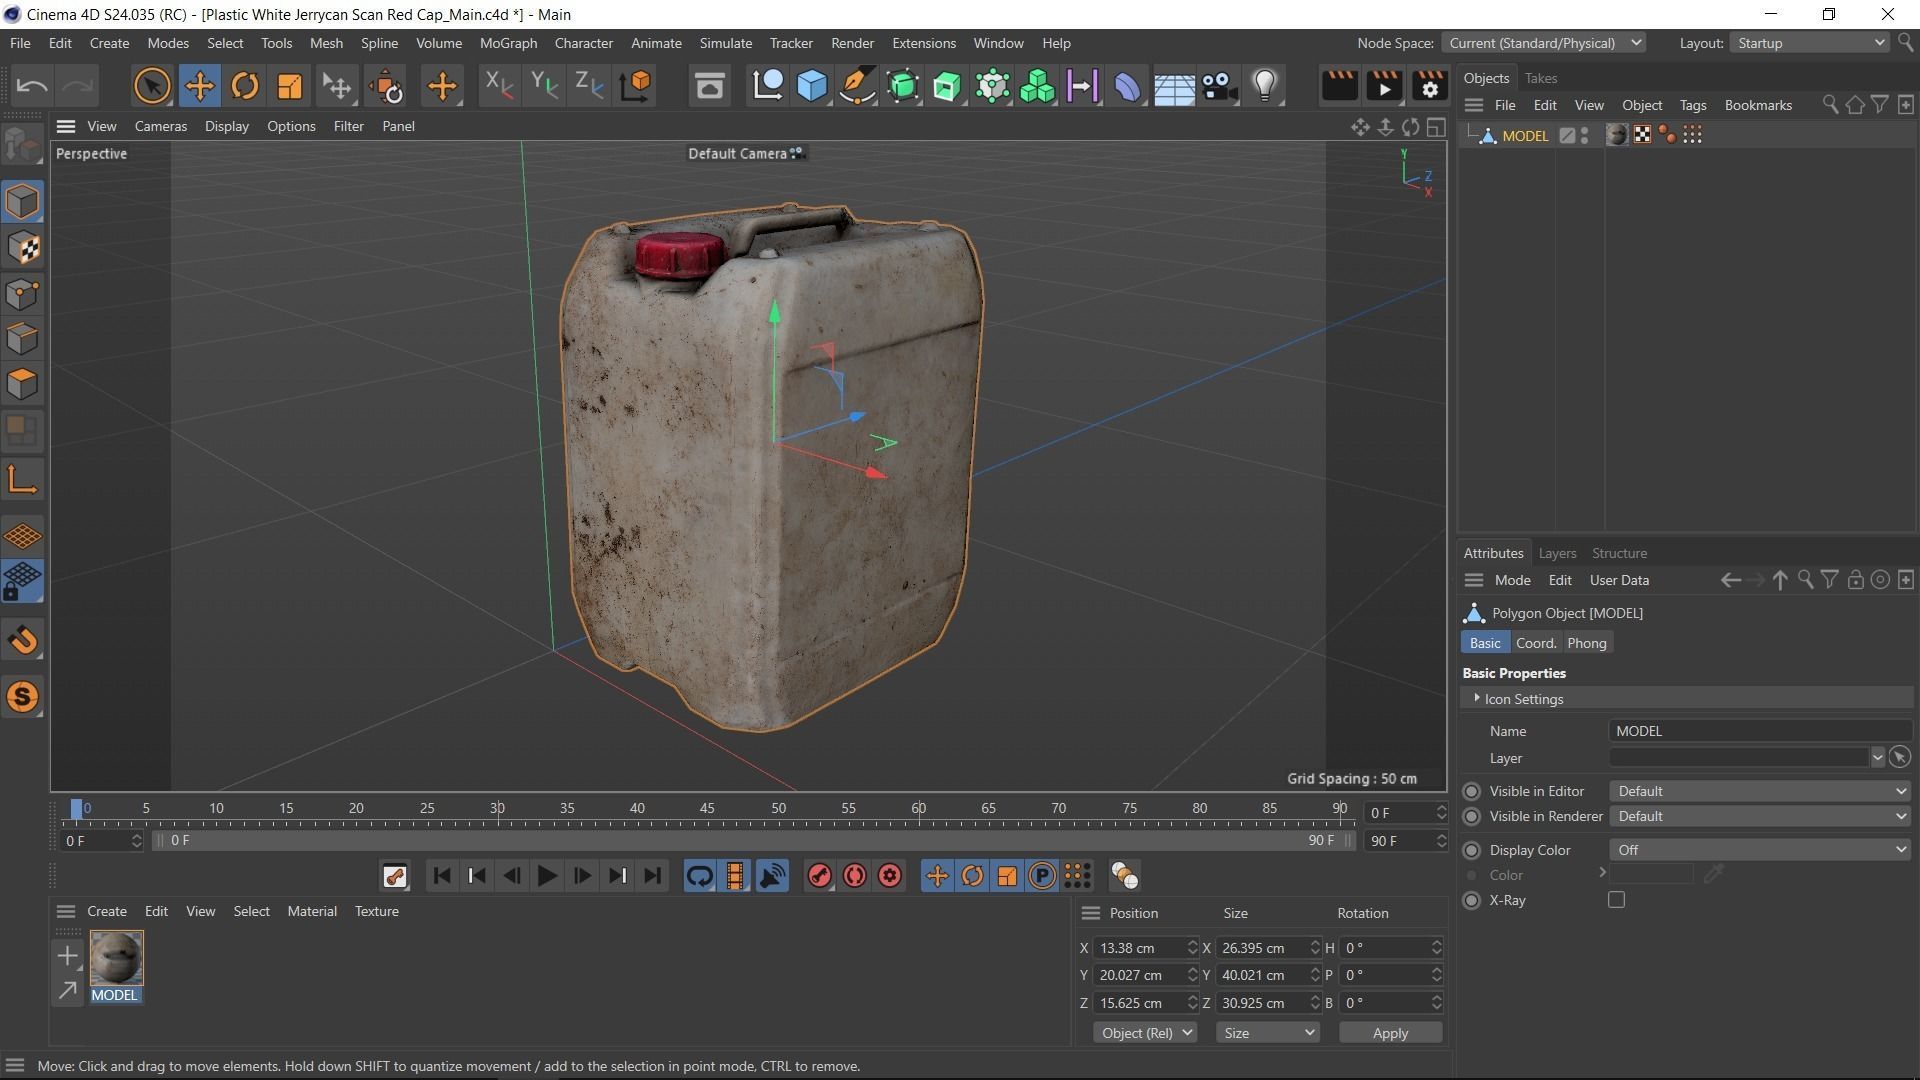Toggle Visible in Editor animation dot
1920x1080 pixels.
(x=1471, y=791)
